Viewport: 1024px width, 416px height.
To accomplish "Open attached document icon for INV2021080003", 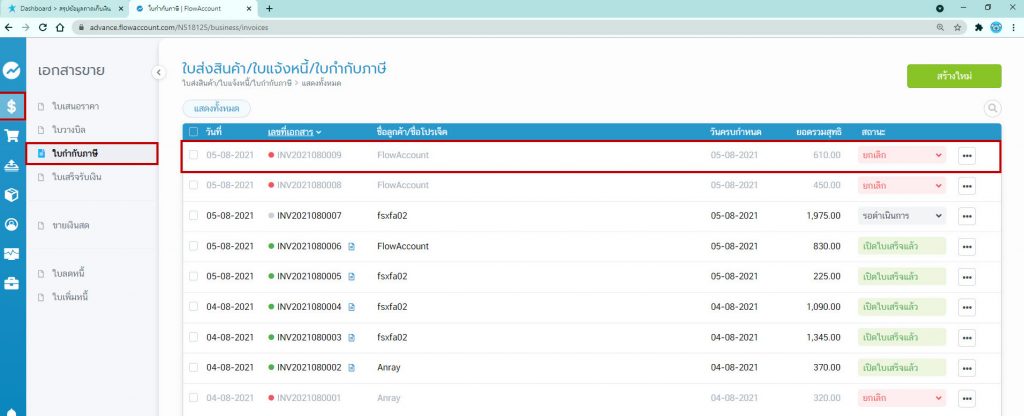I will (x=351, y=338).
